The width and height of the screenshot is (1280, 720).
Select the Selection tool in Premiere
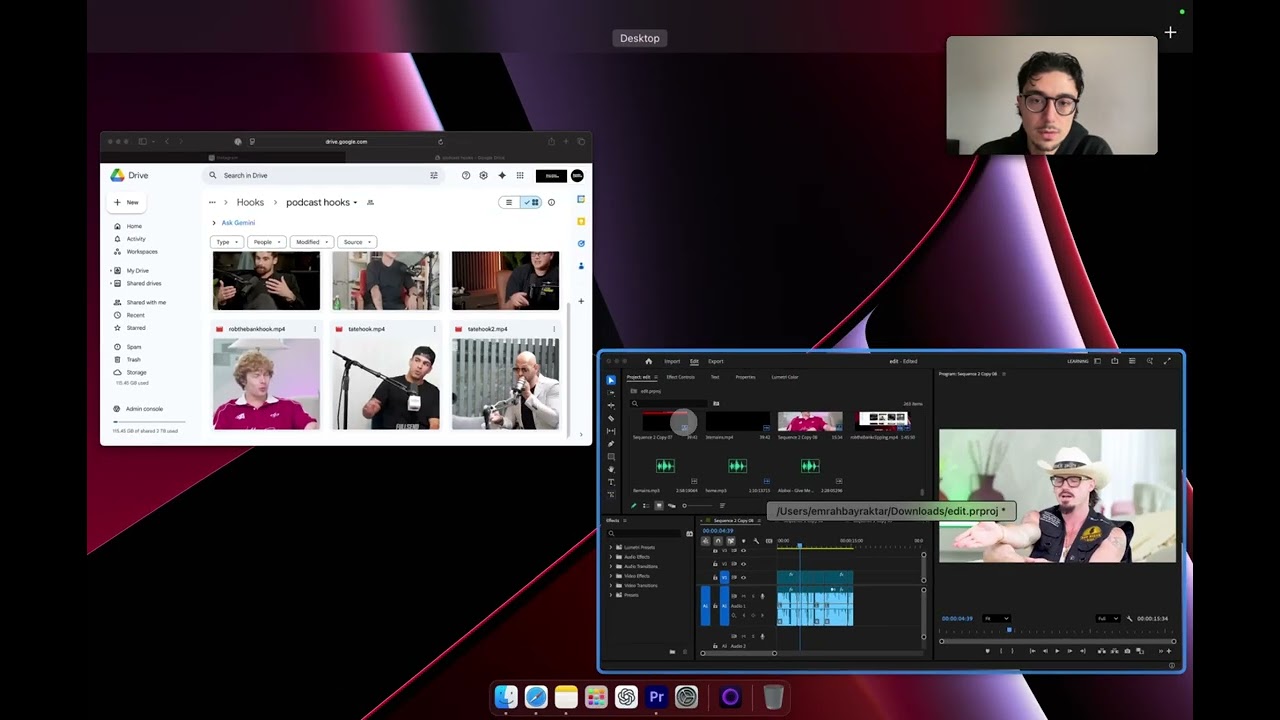click(611, 380)
